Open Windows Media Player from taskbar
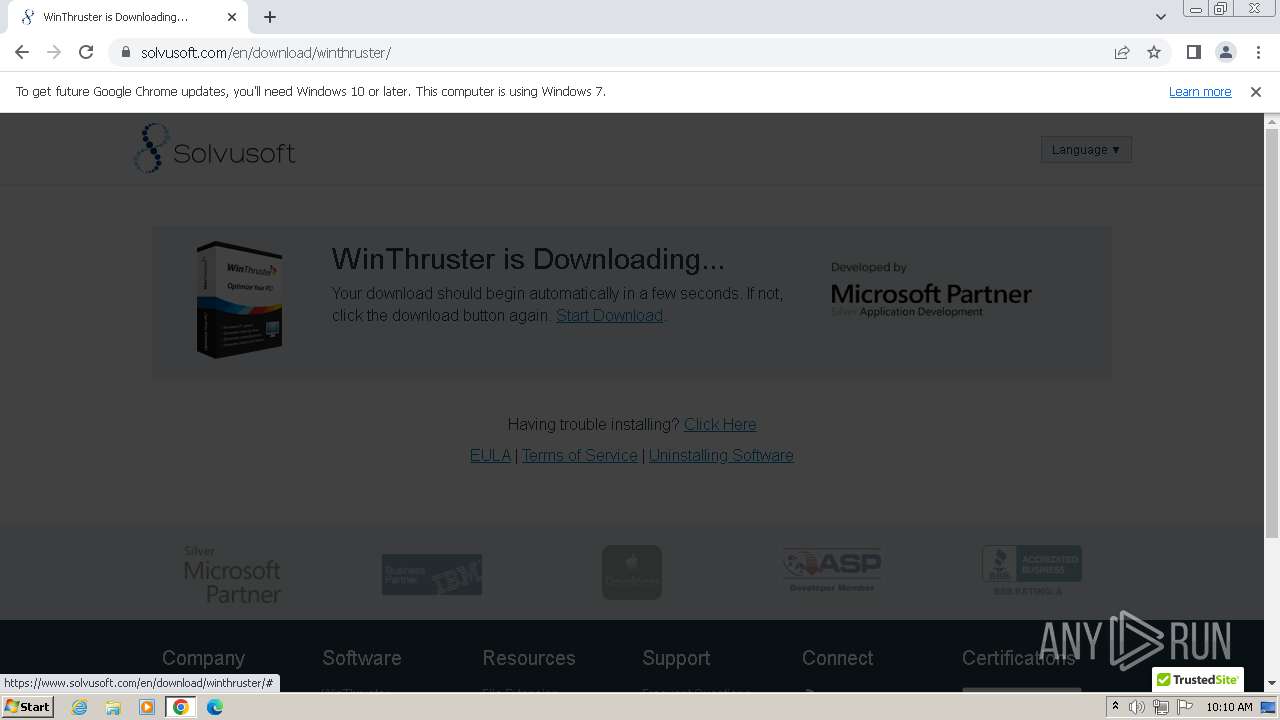The width and height of the screenshot is (1280, 720). (x=147, y=707)
